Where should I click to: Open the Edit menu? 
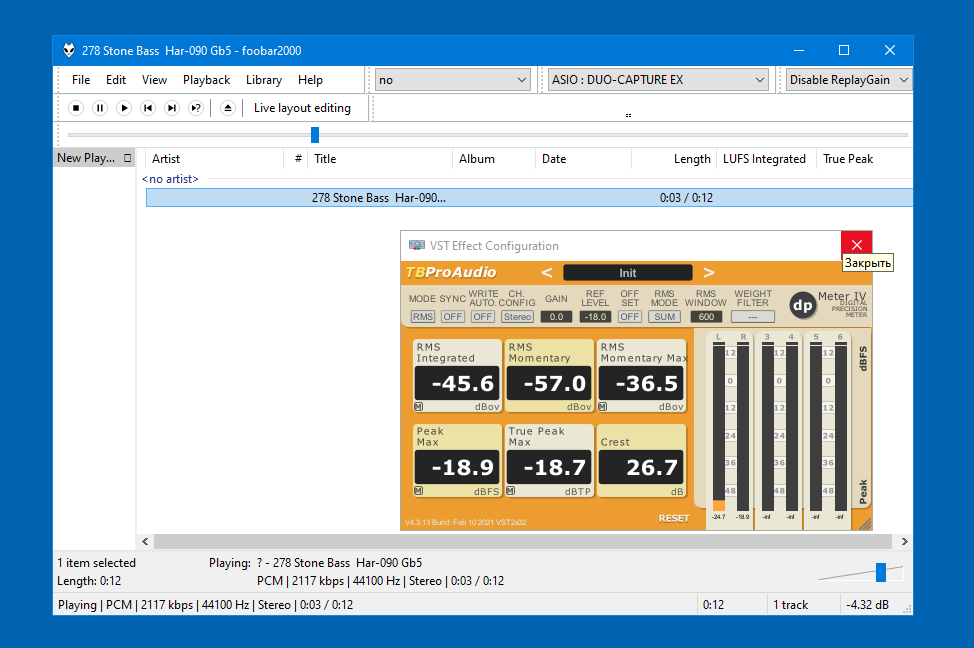coord(116,80)
